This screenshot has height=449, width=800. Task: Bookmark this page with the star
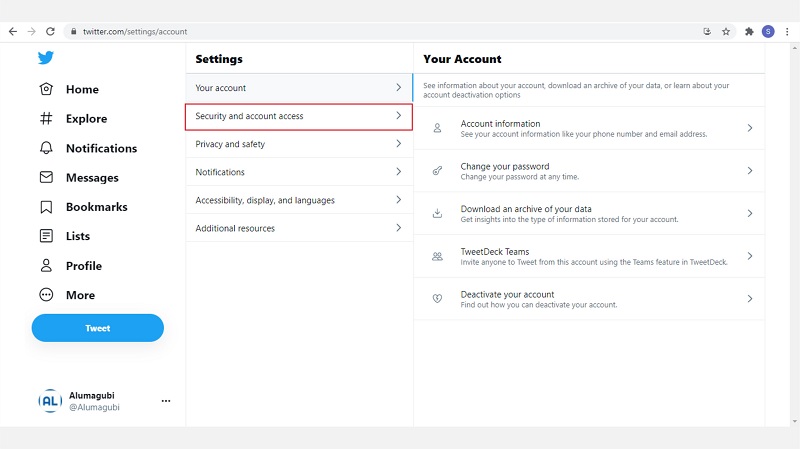[726, 32]
